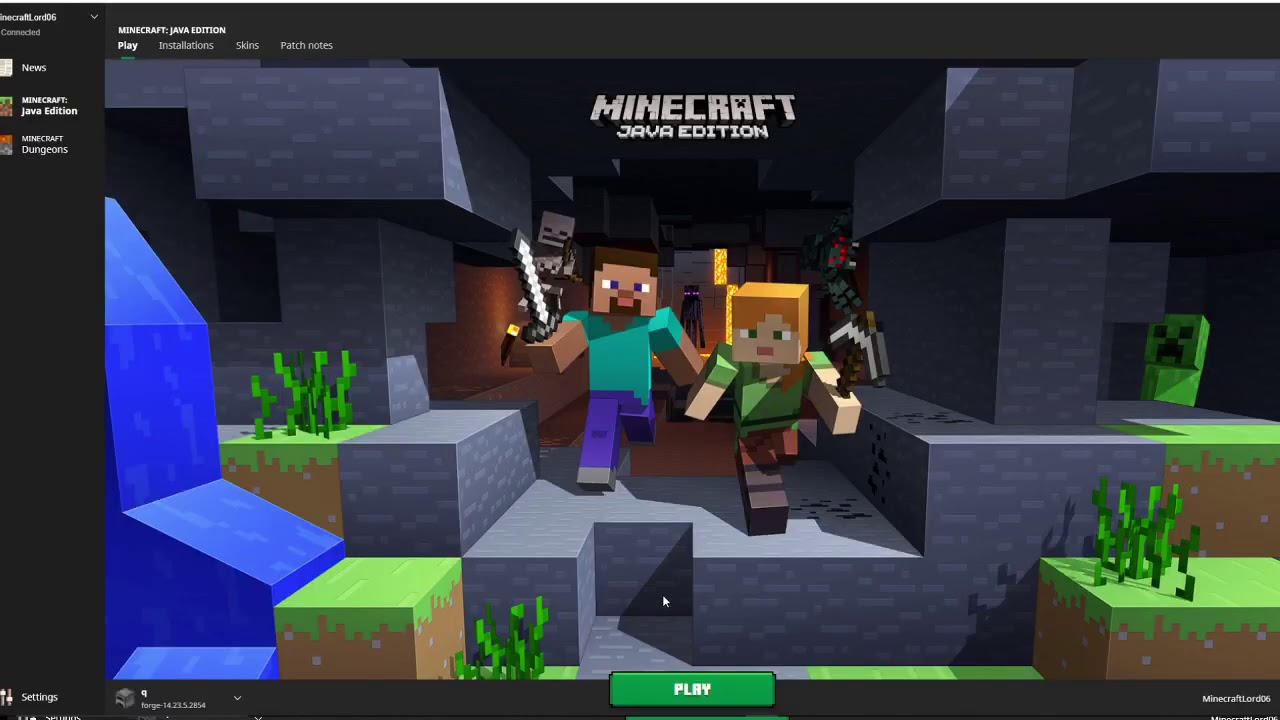Switch to the Play tab
The height and width of the screenshot is (720, 1280).
[x=127, y=45]
